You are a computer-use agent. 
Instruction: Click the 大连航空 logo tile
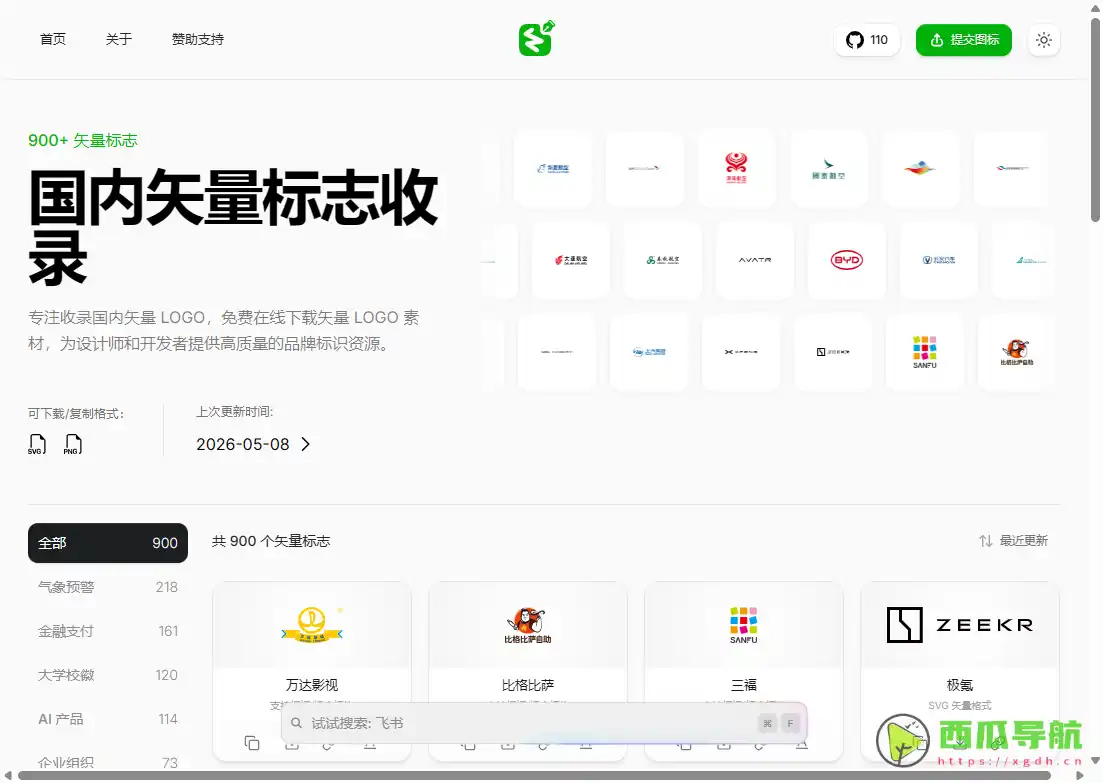tap(571, 260)
